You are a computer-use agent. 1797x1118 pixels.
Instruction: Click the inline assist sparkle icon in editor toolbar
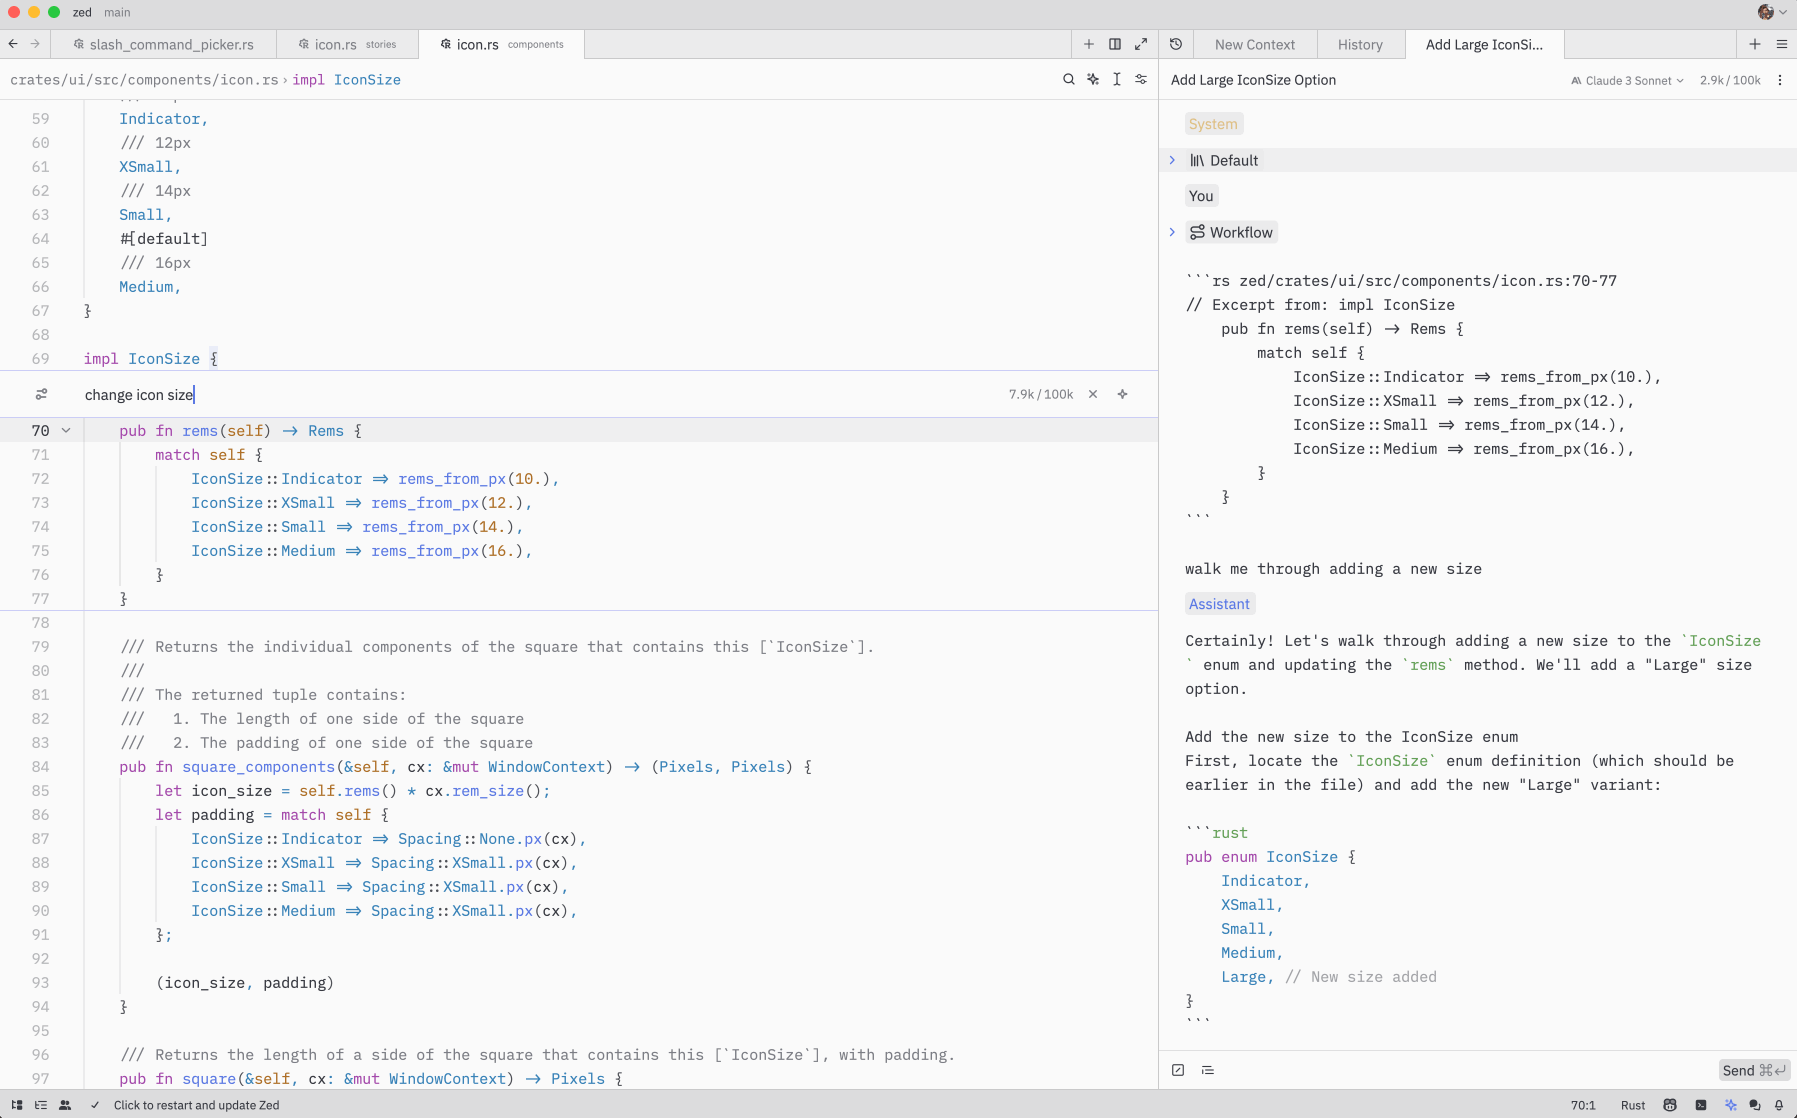[x=1093, y=79]
